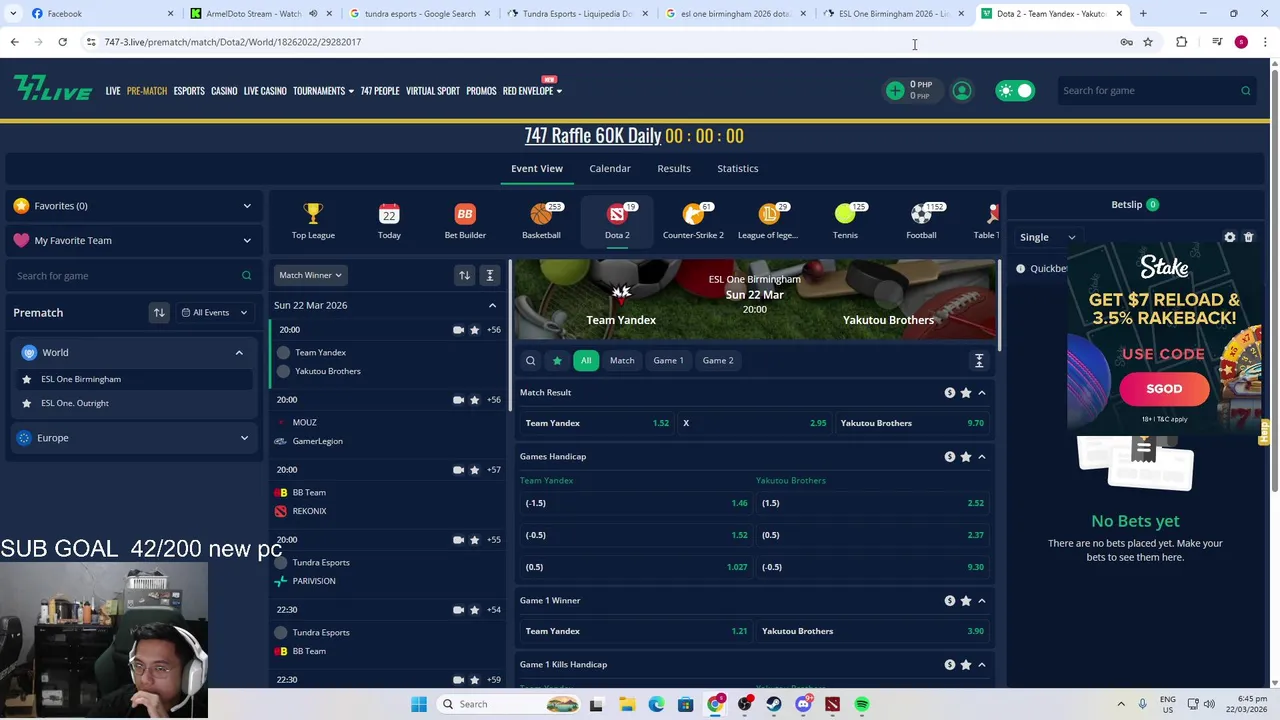Select the Football sport icon
This screenshot has height=720, width=1280.
point(921,221)
